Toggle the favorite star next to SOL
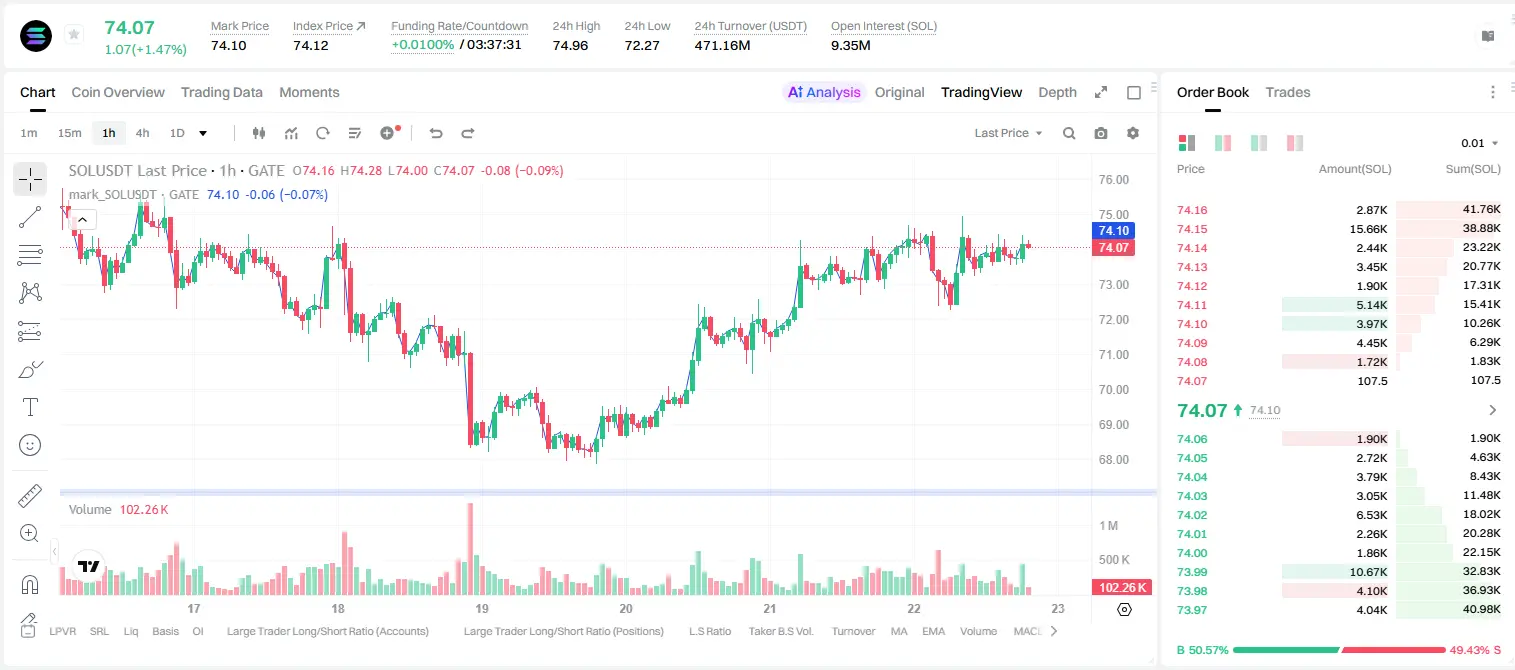 tap(74, 35)
